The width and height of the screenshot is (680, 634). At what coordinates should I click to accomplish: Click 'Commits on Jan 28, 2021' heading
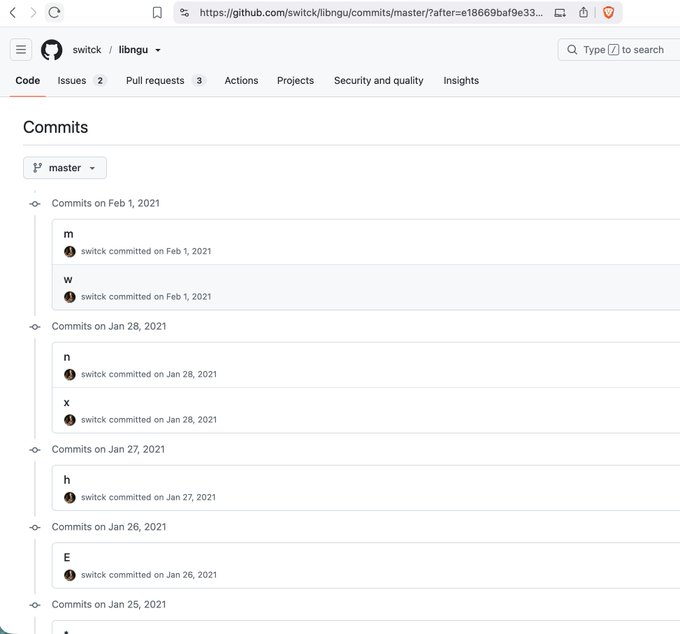(x=109, y=327)
